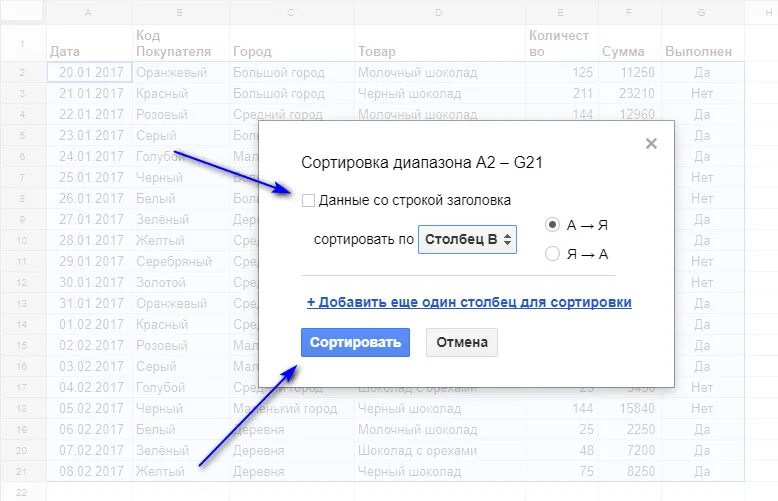The width and height of the screenshot is (778, 501).
Task: Click the 'Серебряный' cell
Action: tap(181, 261)
